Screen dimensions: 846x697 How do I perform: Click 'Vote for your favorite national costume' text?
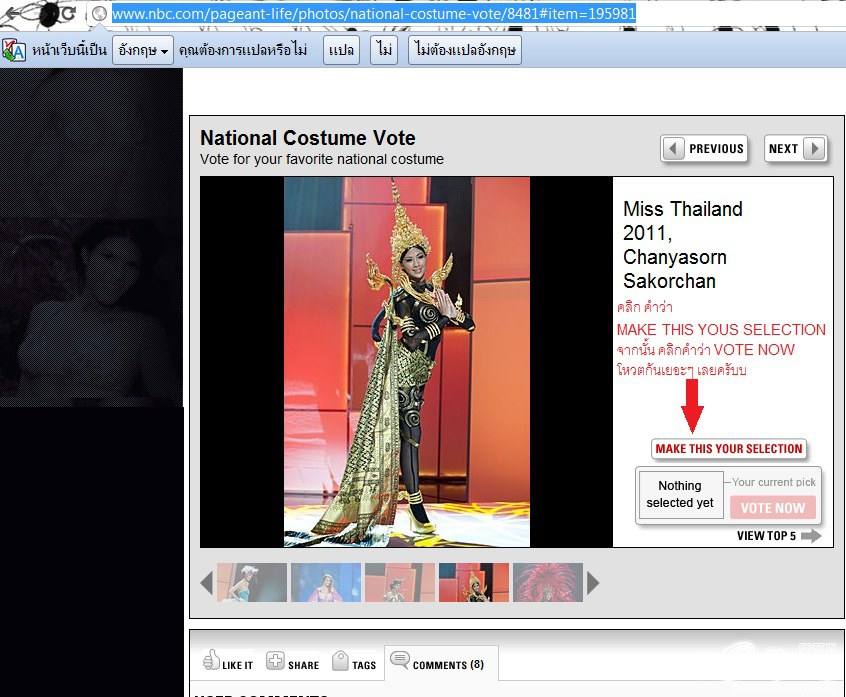322,159
